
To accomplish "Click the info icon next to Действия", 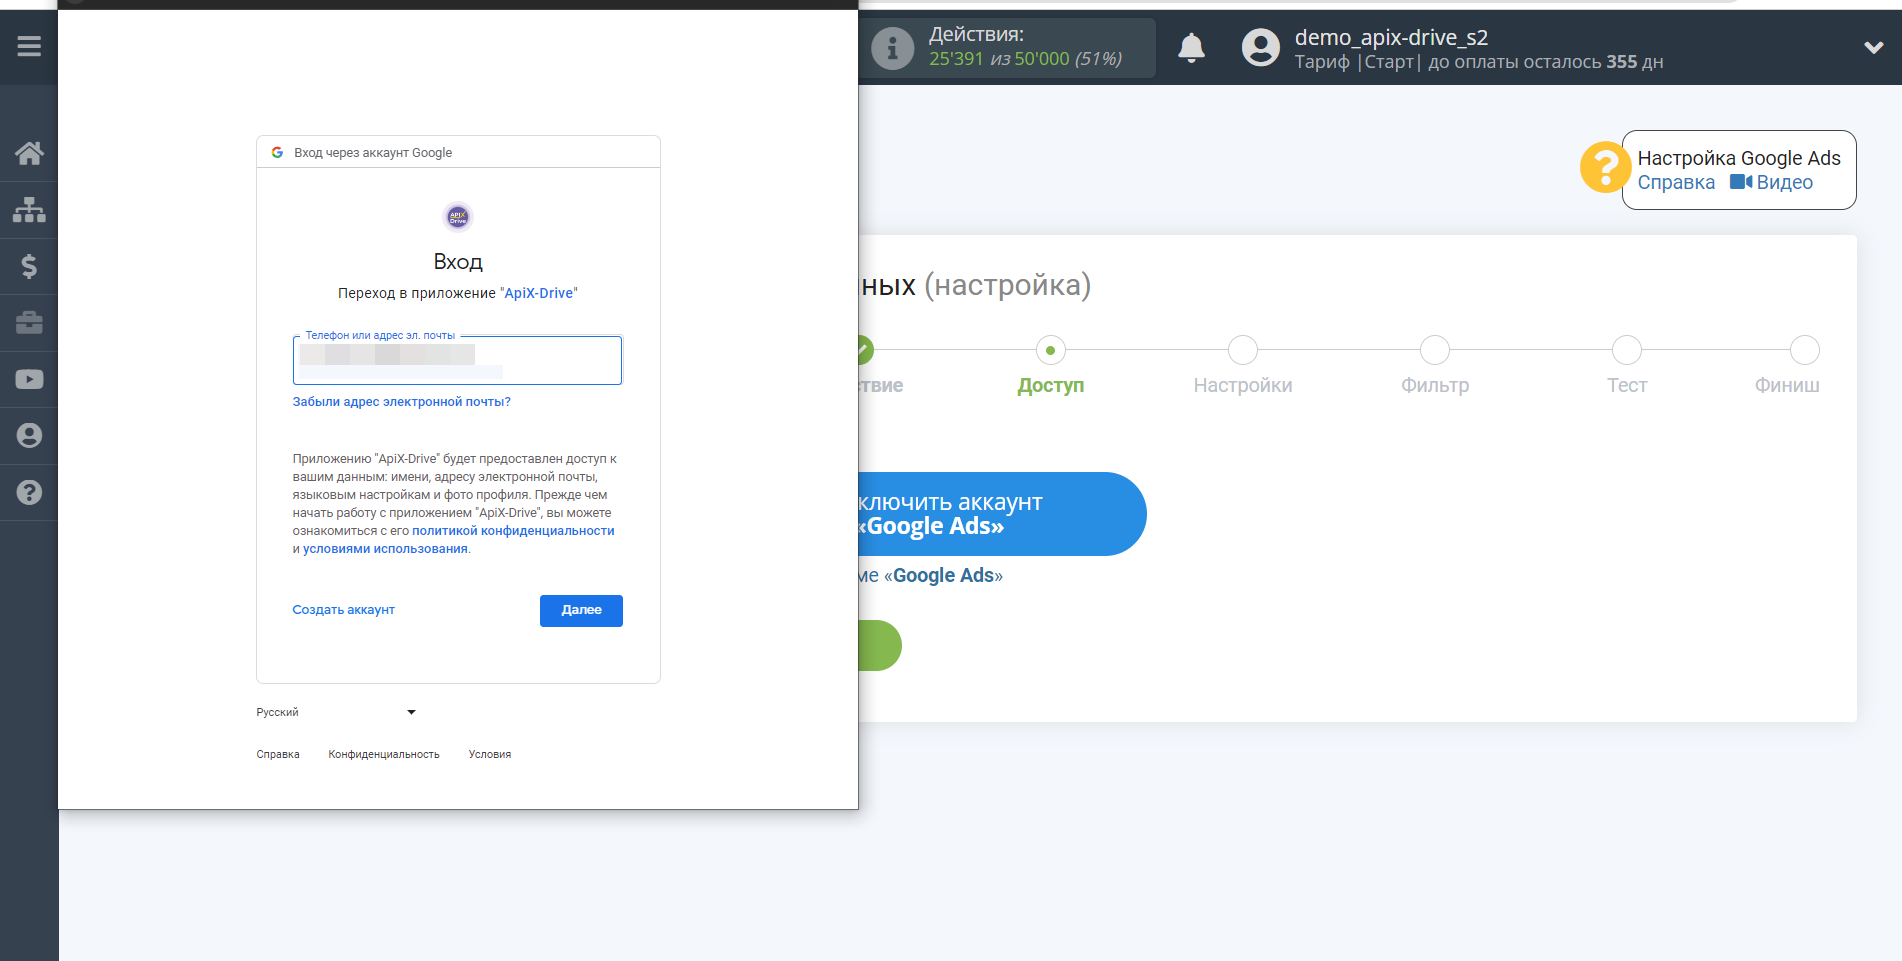I will pos(892,48).
